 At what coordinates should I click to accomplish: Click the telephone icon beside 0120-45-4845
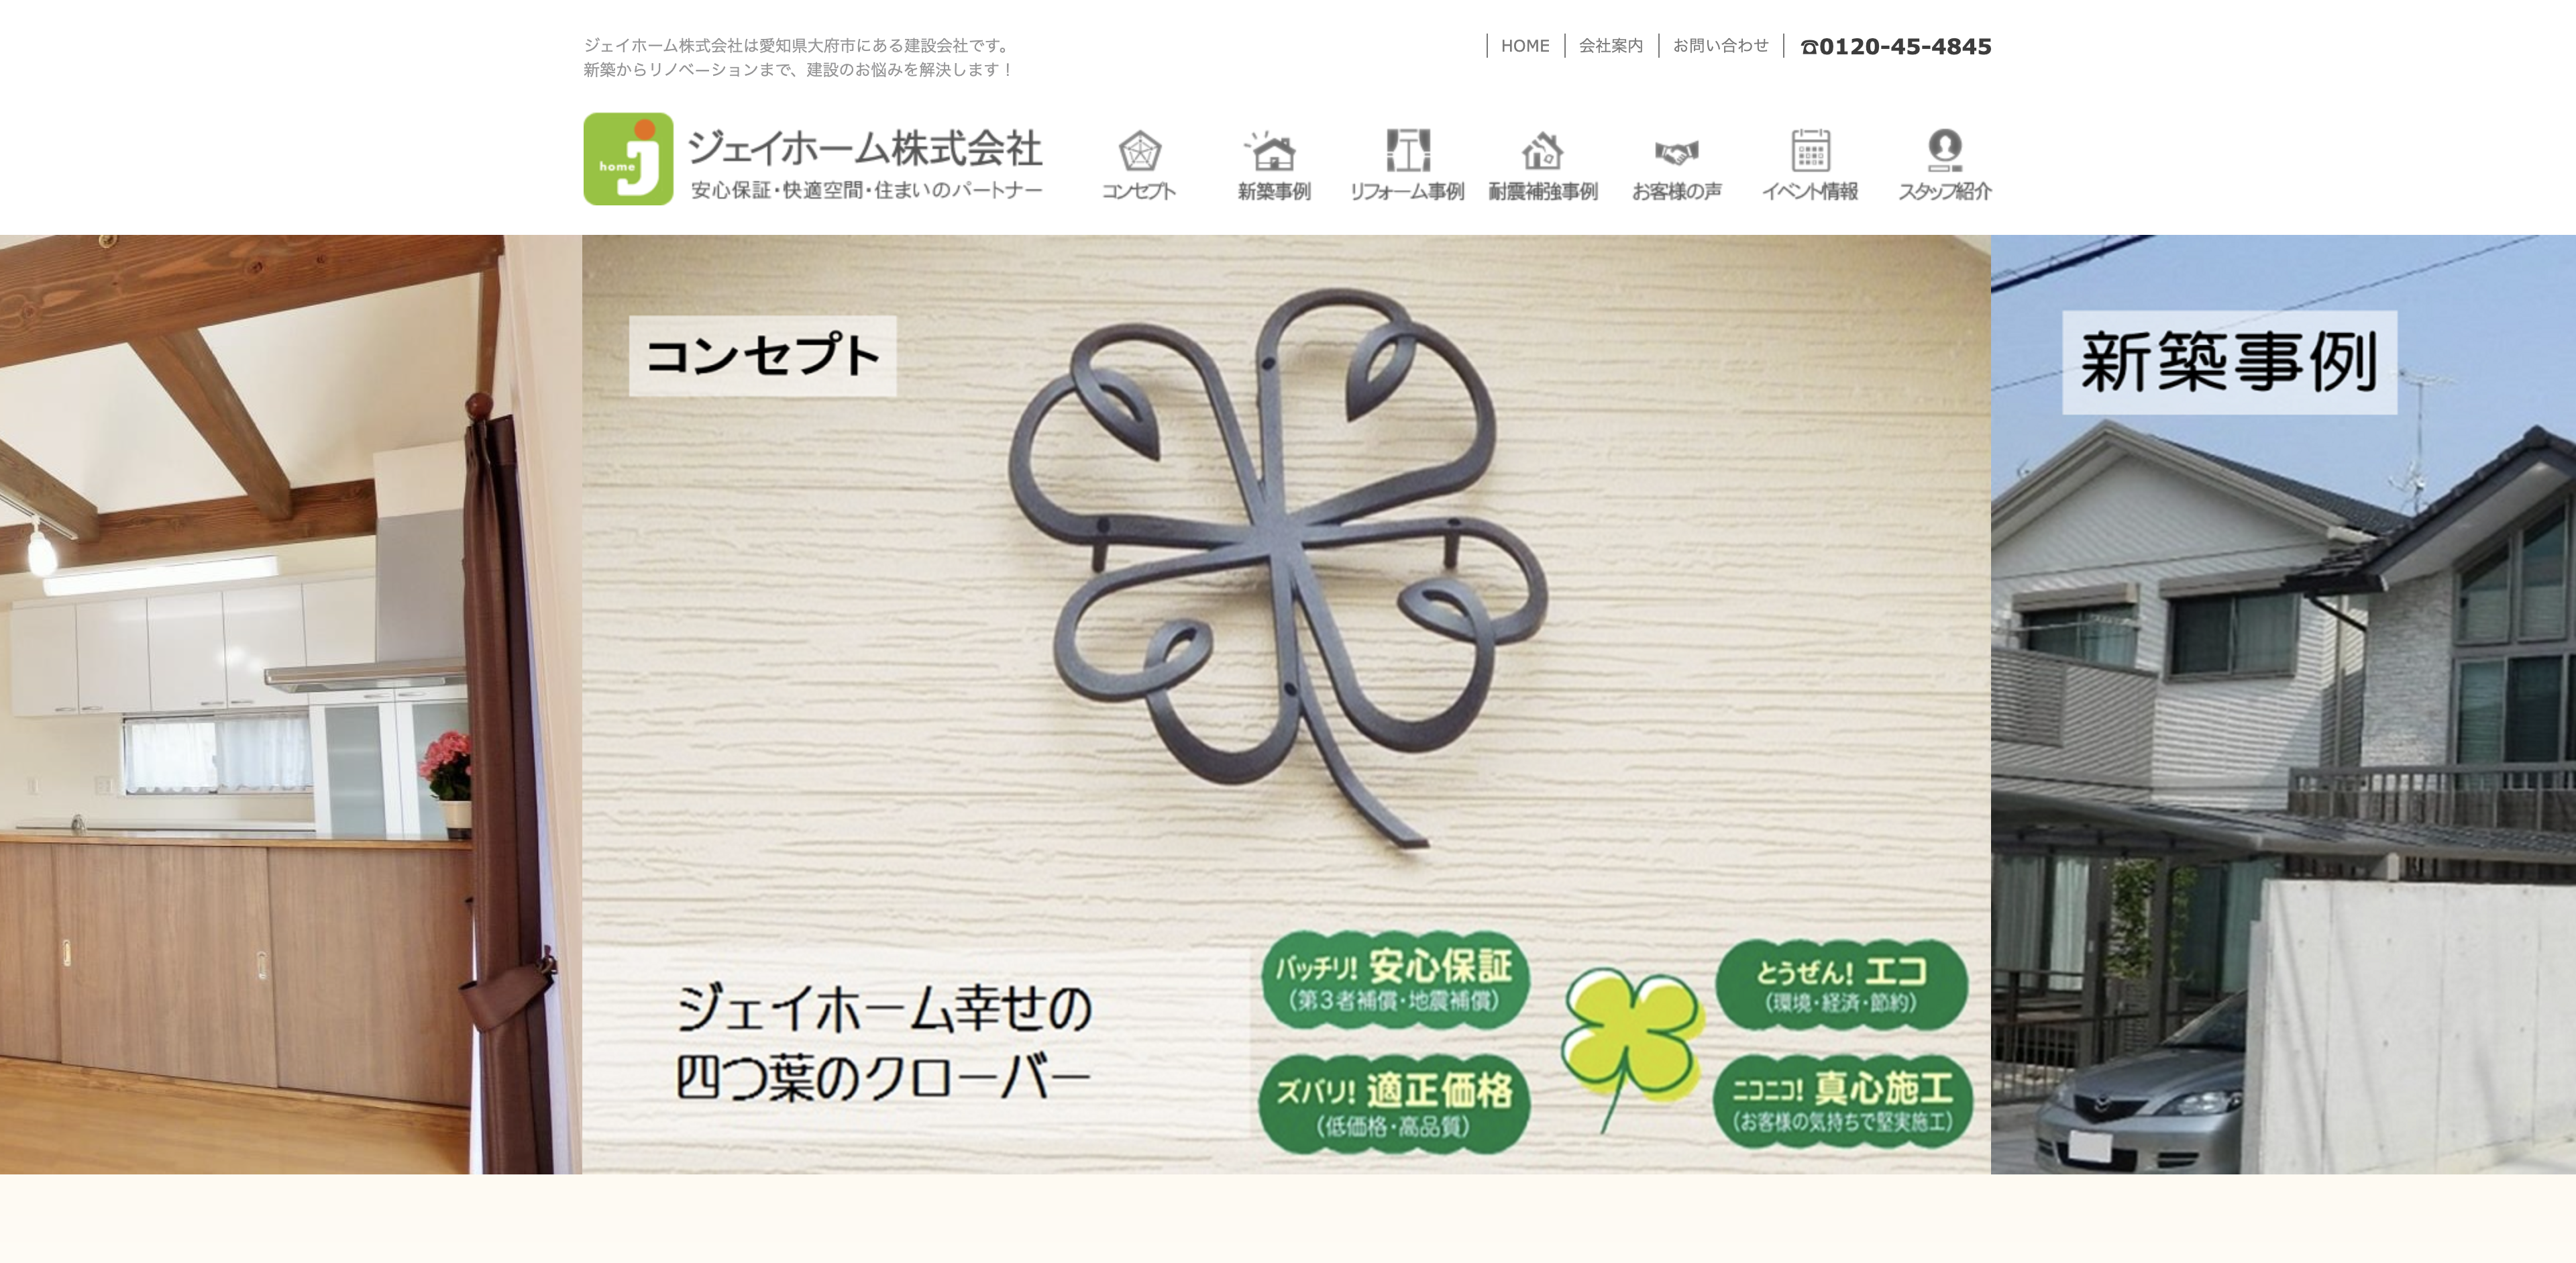point(1809,47)
